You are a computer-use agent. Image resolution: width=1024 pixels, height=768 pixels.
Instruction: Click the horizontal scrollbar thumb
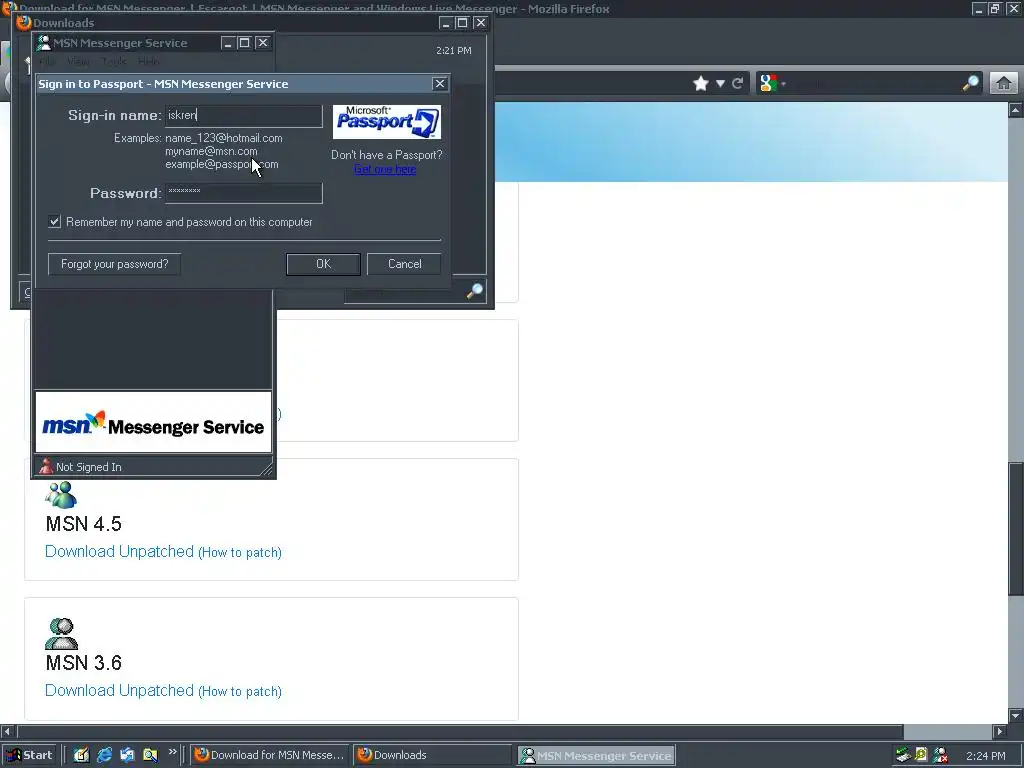[460, 731]
